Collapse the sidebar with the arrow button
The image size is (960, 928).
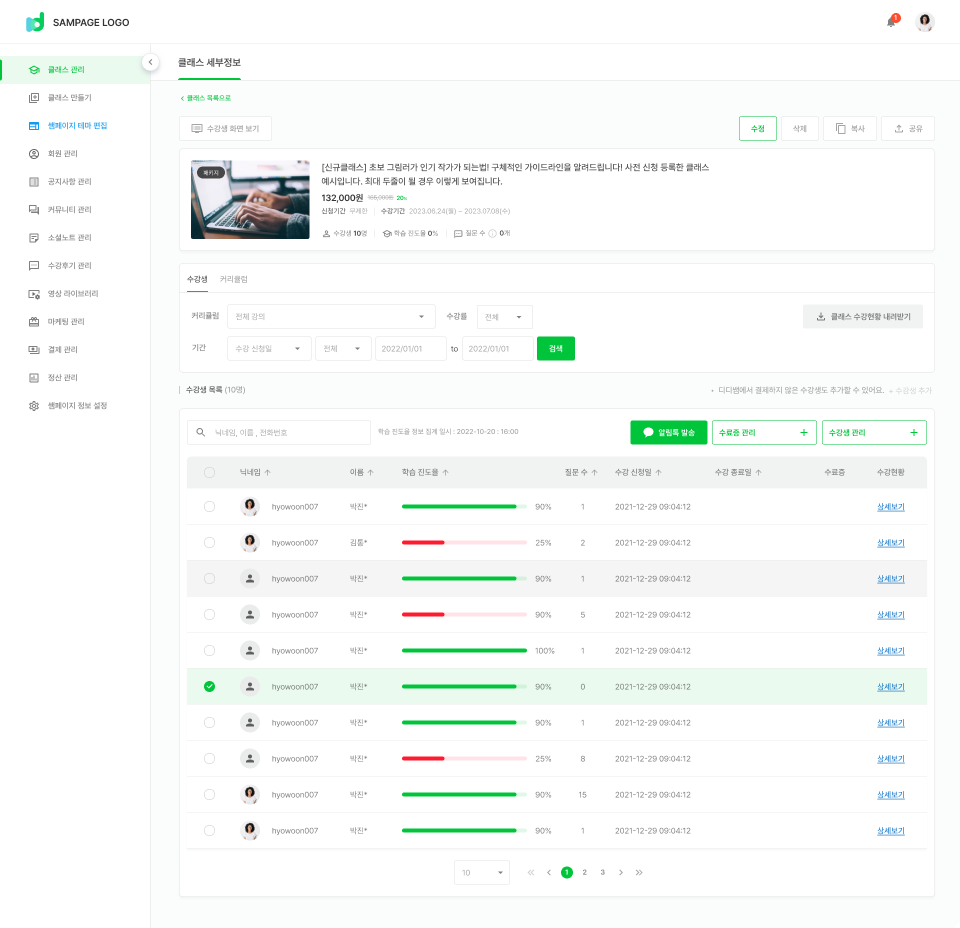150,62
